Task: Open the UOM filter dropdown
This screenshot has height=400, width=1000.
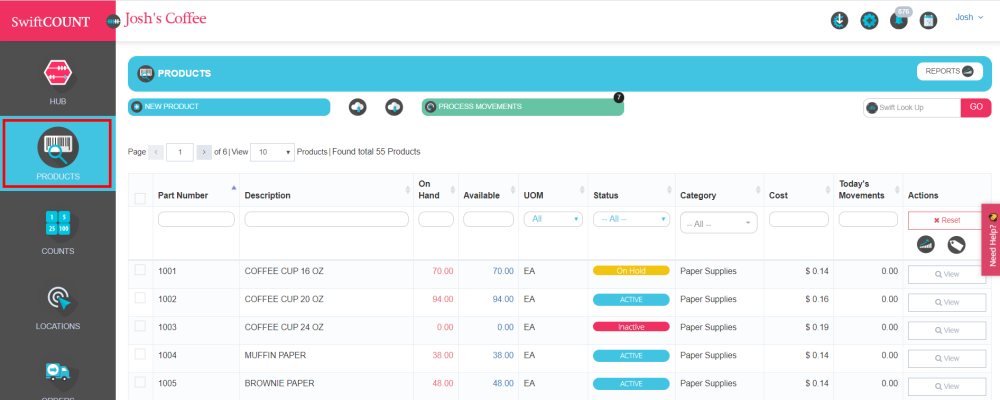Action: (x=553, y=219)
